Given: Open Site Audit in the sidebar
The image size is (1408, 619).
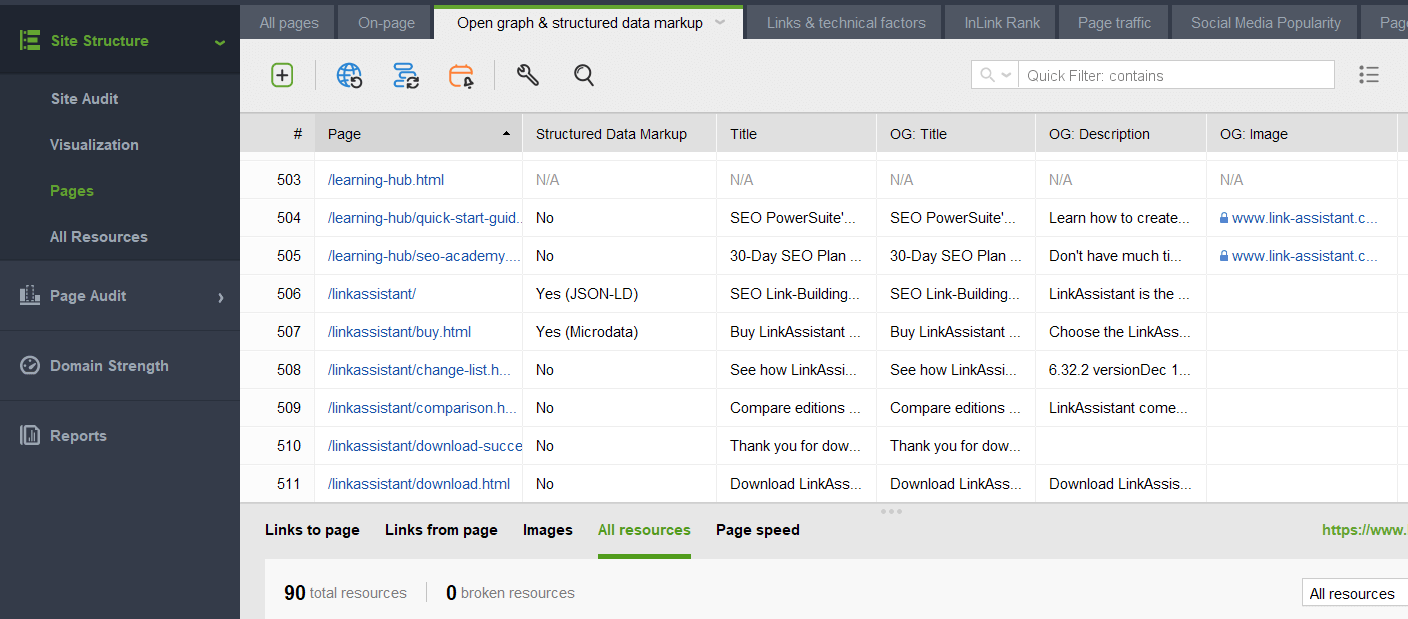Looking at the screenshot, I should pyautogui.click(x=85, y=99).
